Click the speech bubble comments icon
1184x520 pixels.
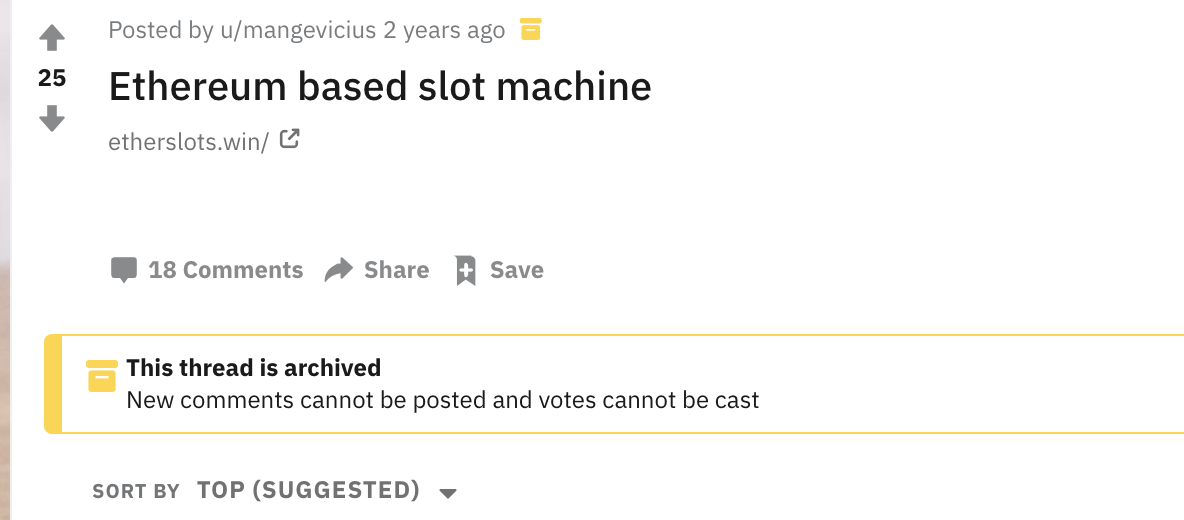(x=124, y=270)
